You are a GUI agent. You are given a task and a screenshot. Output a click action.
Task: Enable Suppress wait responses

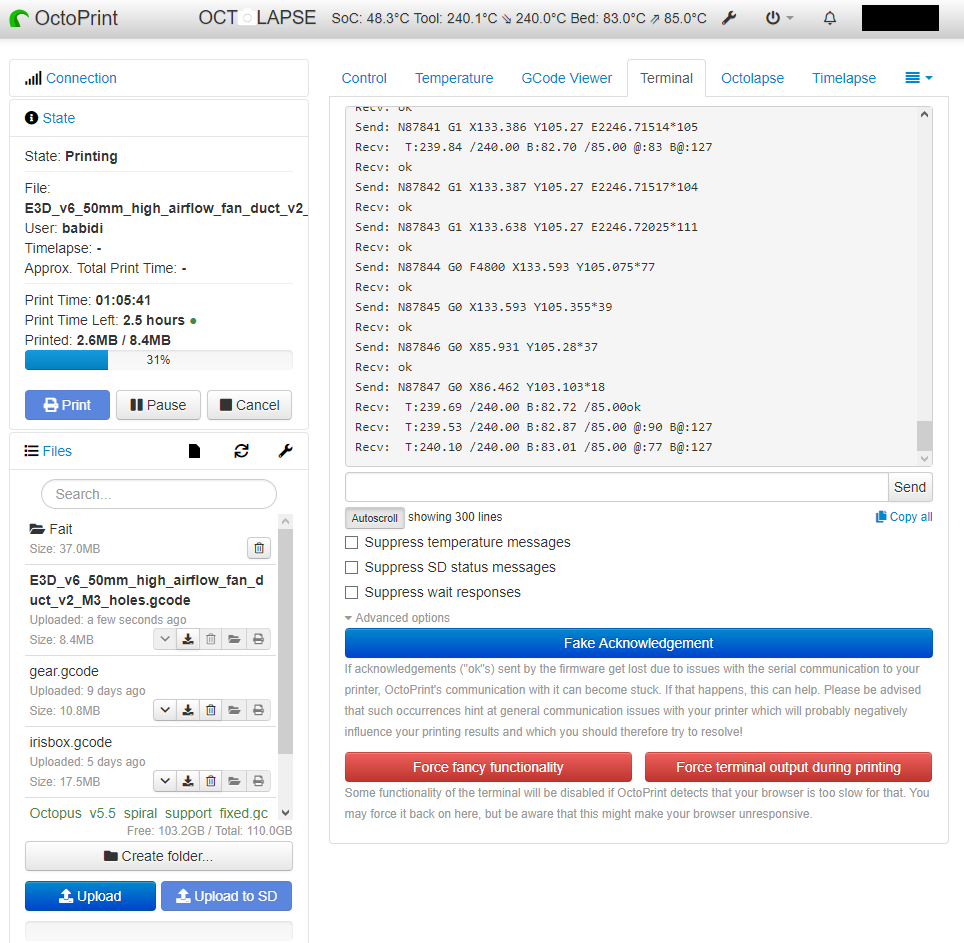tap(352, 593)
